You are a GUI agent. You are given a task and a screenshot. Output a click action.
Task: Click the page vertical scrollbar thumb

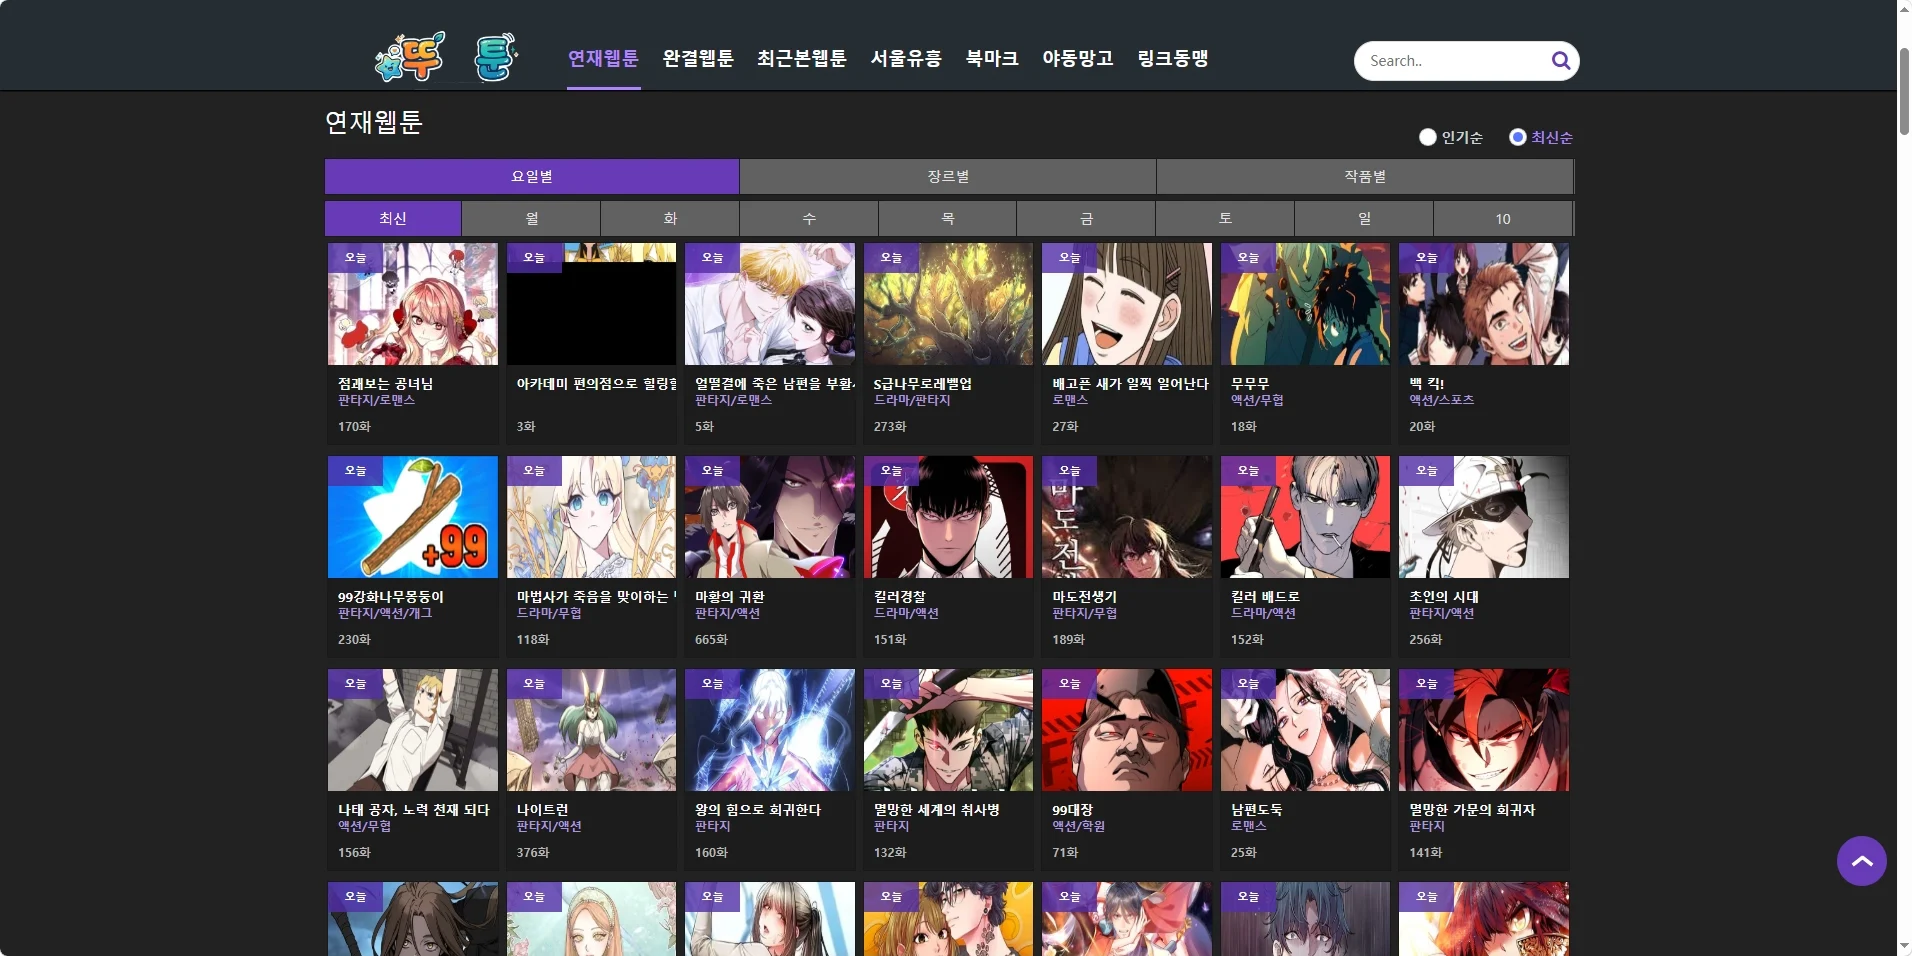click(x=1904, y=91)
